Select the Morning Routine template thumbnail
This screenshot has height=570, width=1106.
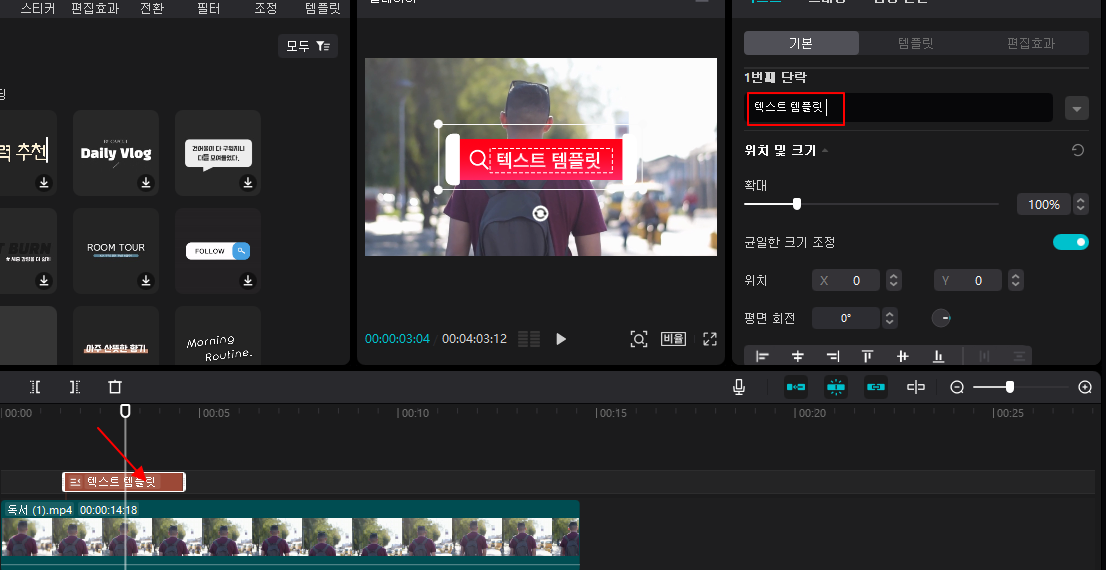(218, 336)
